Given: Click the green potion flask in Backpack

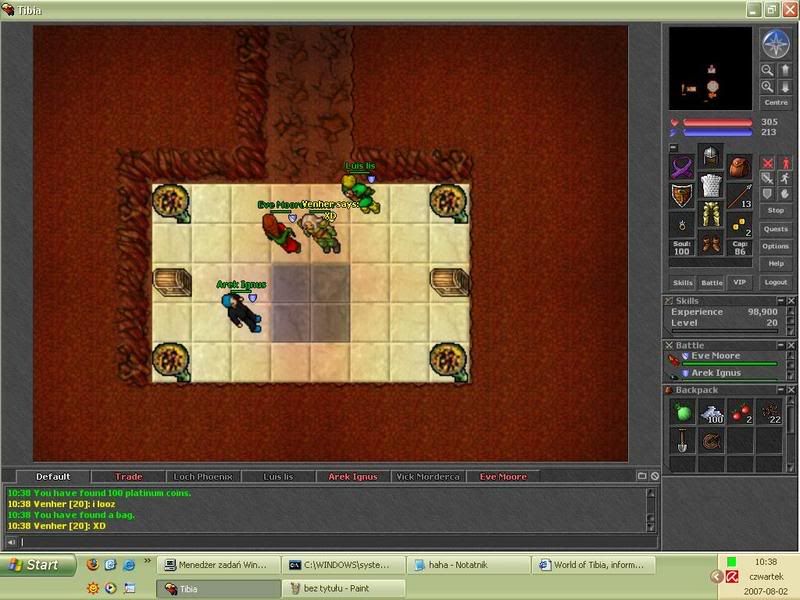Looking at the screenshot, I should coord(683,412).
